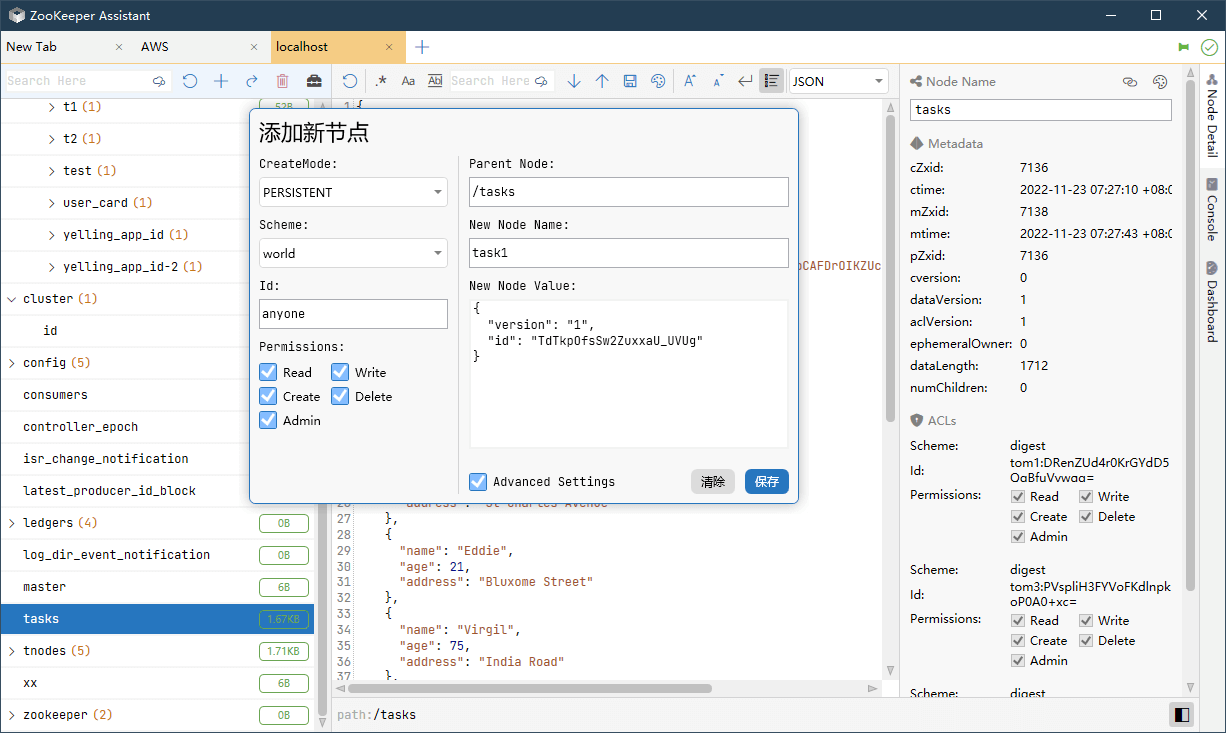
Task: Open the Dashboard side tab
Action: click(x=1212, y=302)
